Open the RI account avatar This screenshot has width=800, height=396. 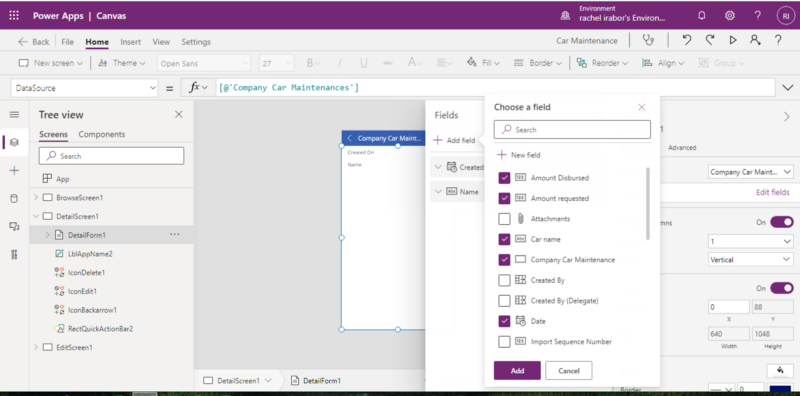(x=786, y=16)
